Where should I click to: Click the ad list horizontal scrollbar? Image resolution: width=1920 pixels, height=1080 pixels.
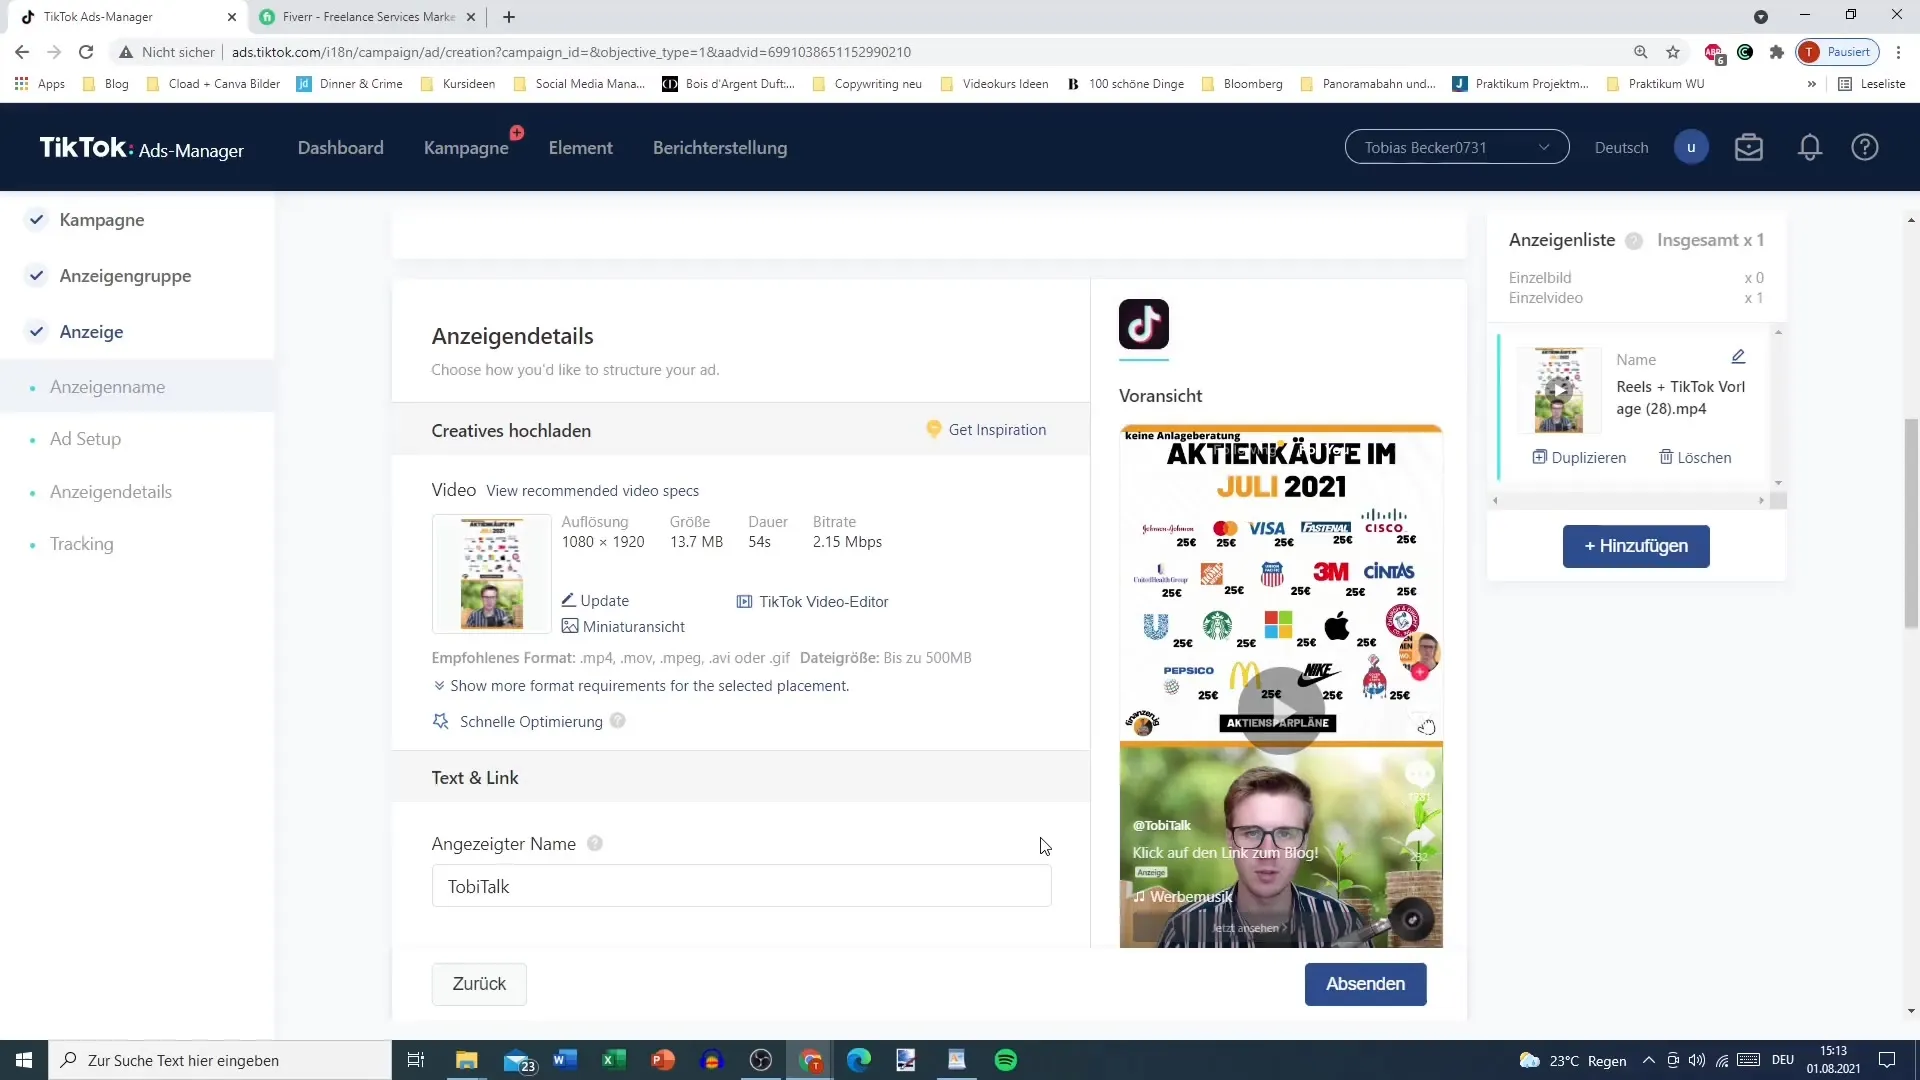1628,500
